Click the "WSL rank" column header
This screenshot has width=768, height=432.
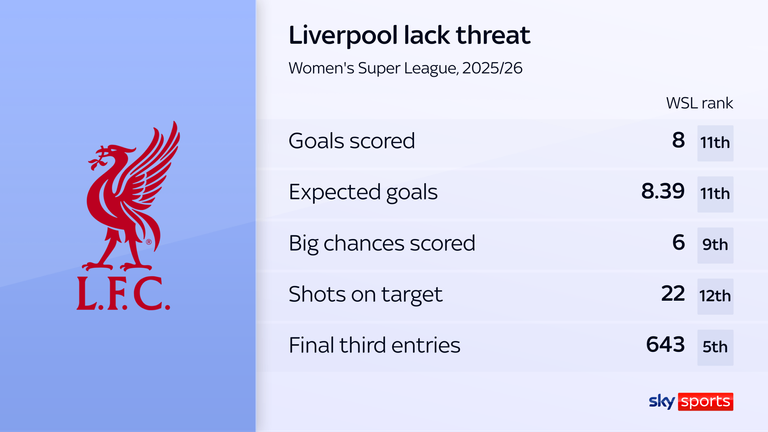[x=699, y=104]
